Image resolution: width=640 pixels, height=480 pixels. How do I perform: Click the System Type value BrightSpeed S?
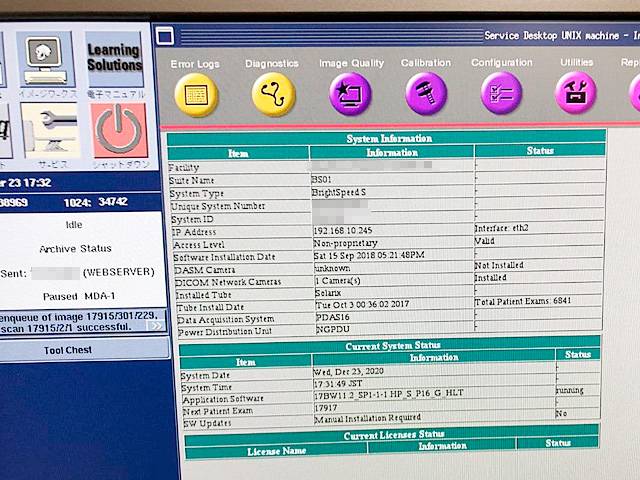tap(339, 192)
